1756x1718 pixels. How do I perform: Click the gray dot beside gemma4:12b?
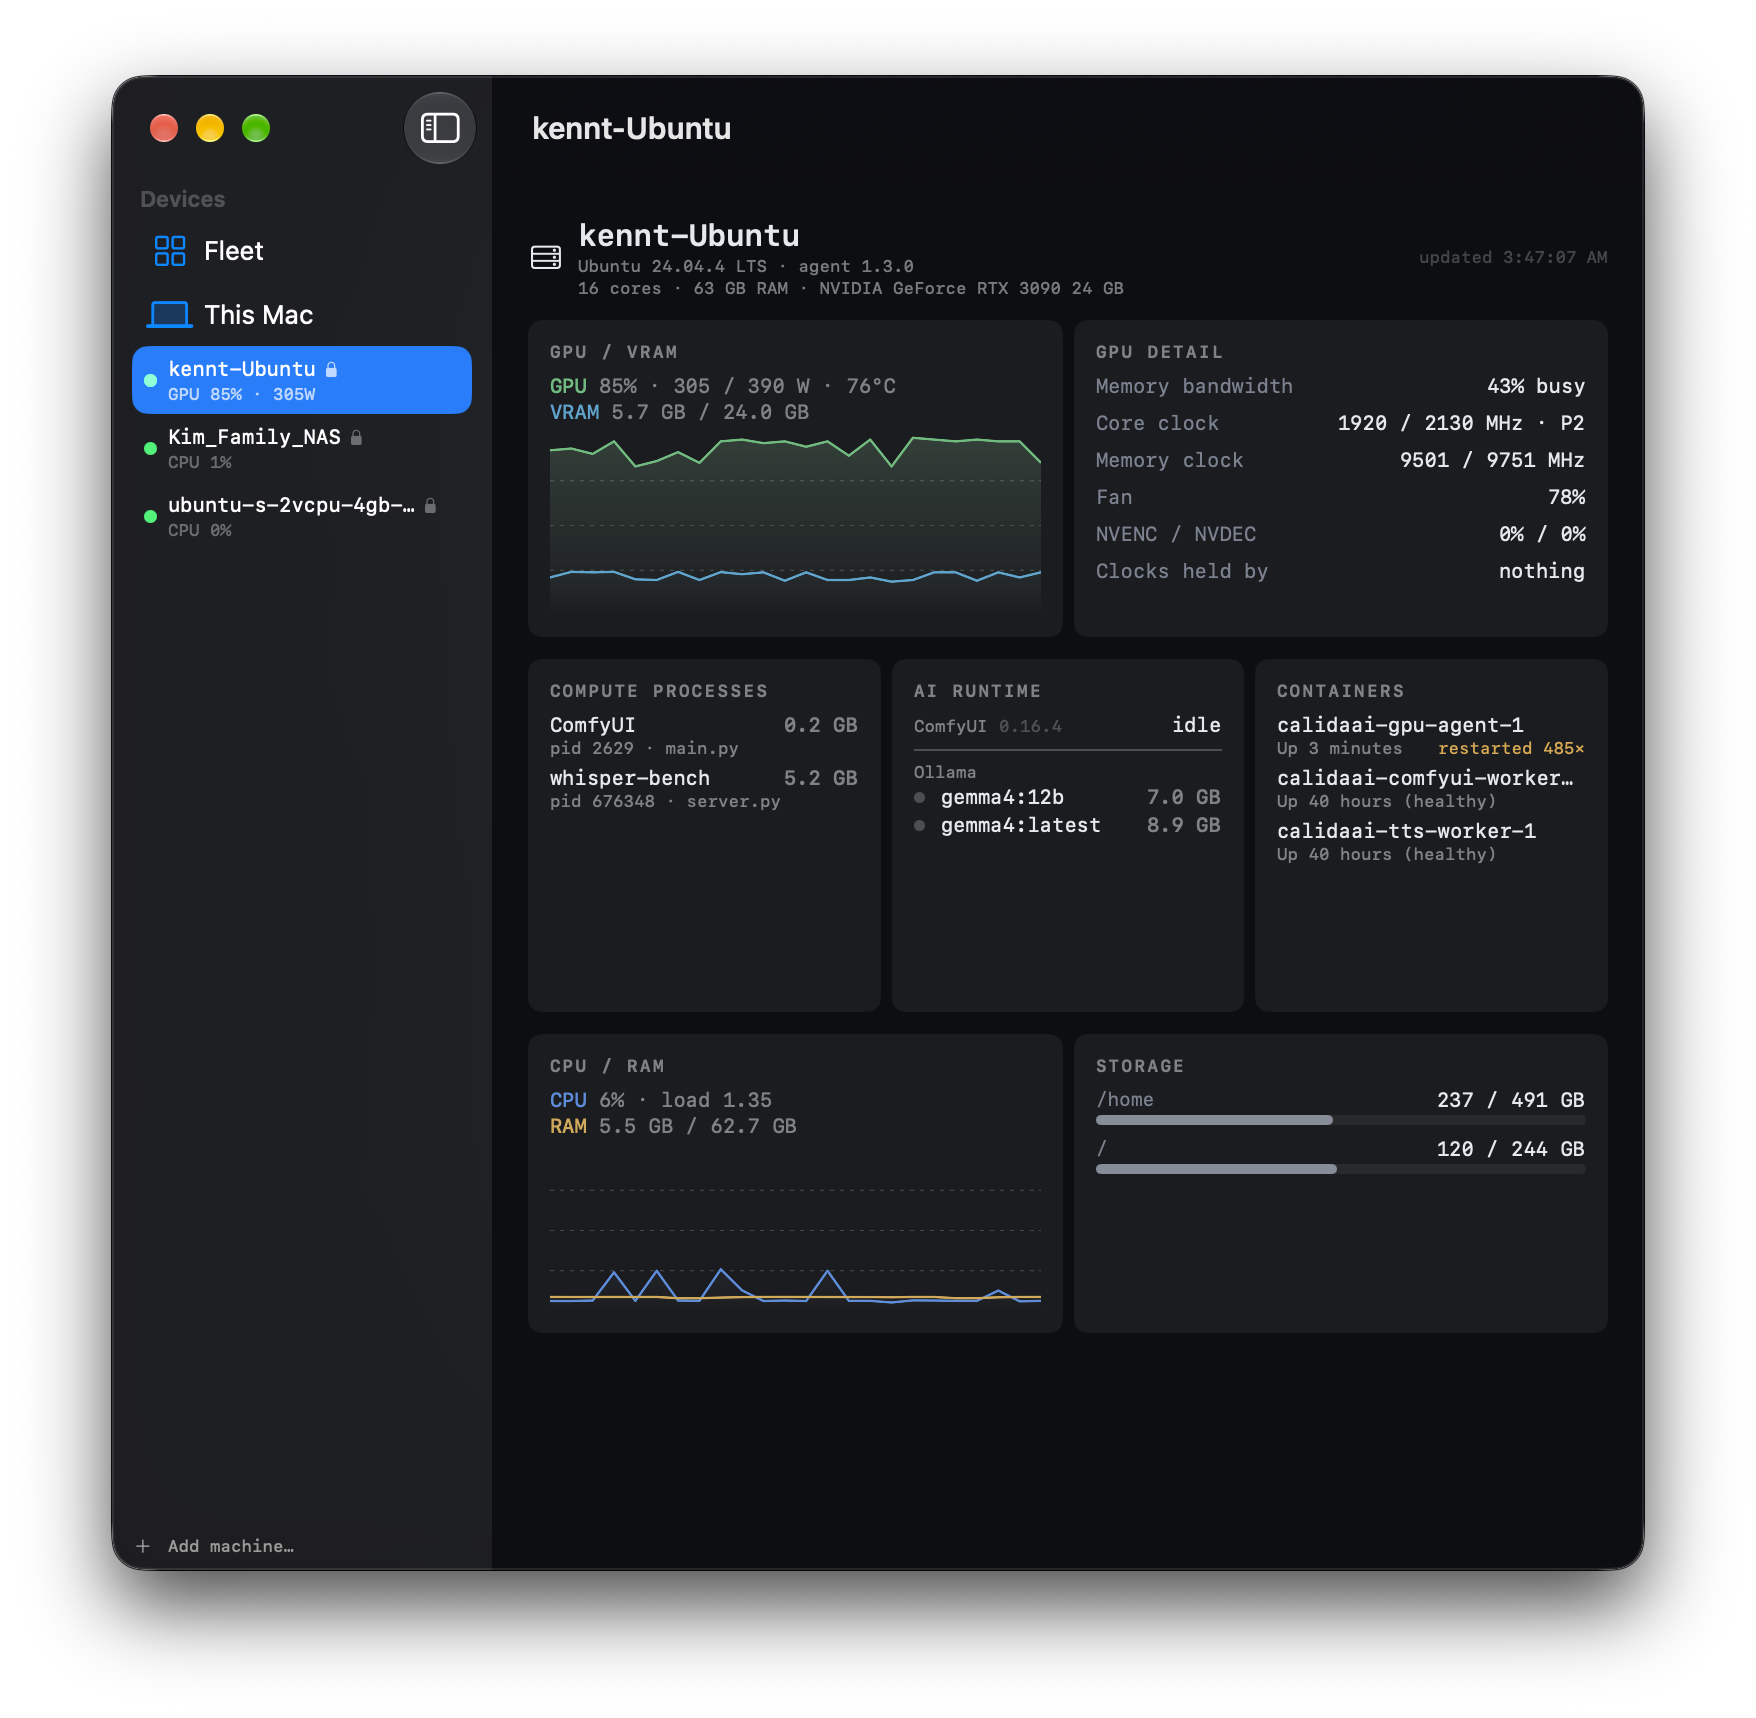920,797
